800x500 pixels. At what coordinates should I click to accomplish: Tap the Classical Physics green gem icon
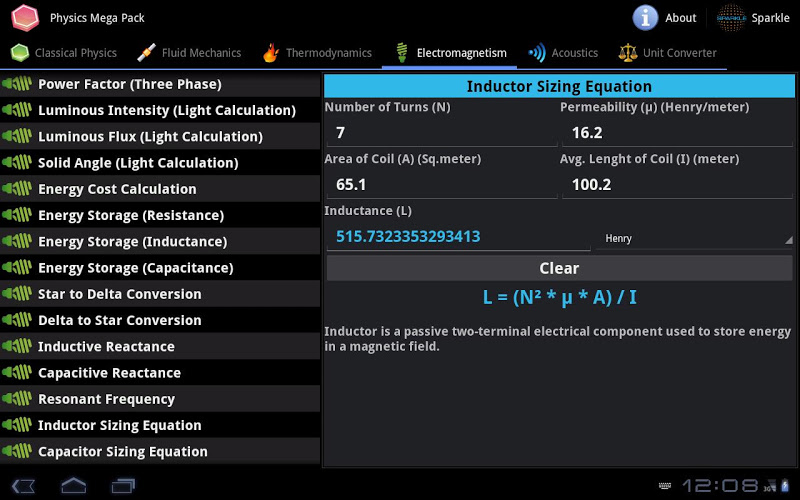click(20, 53)
